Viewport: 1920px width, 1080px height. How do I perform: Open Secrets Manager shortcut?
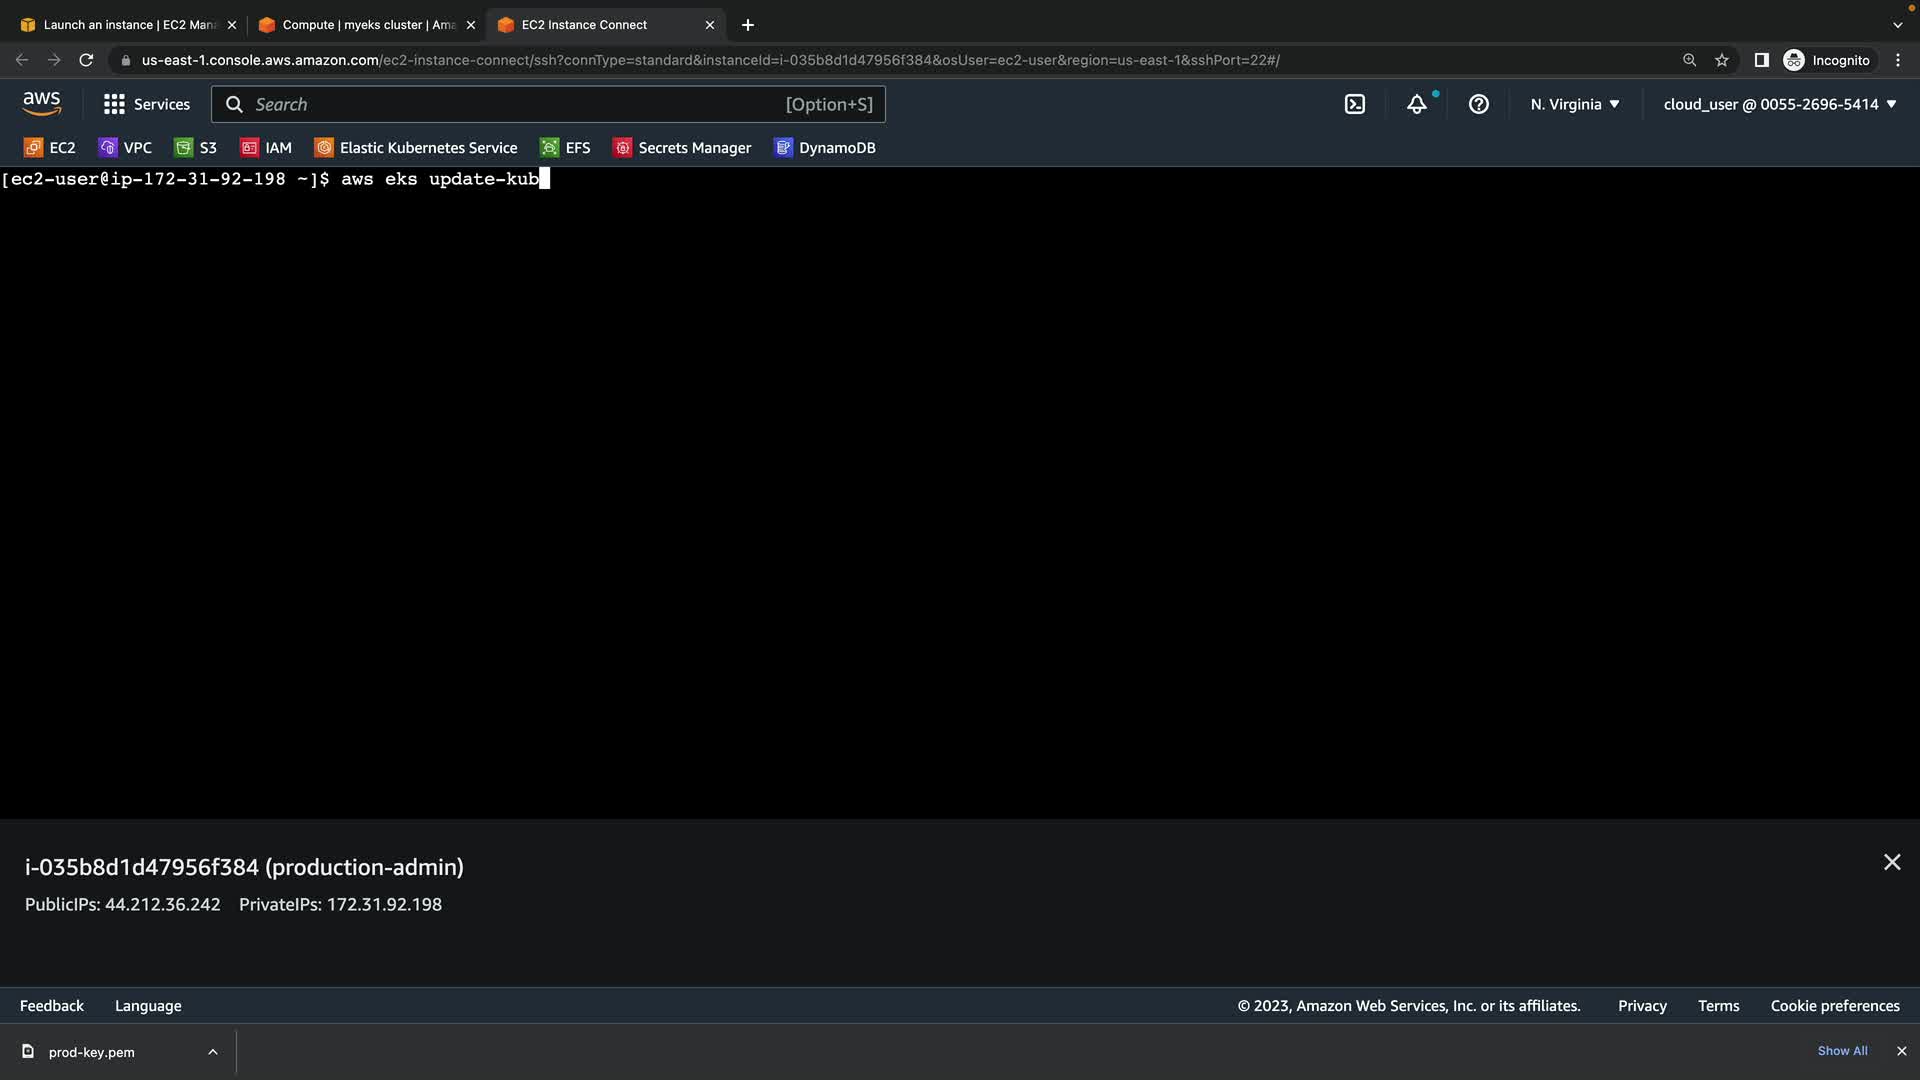pos(682,148)
